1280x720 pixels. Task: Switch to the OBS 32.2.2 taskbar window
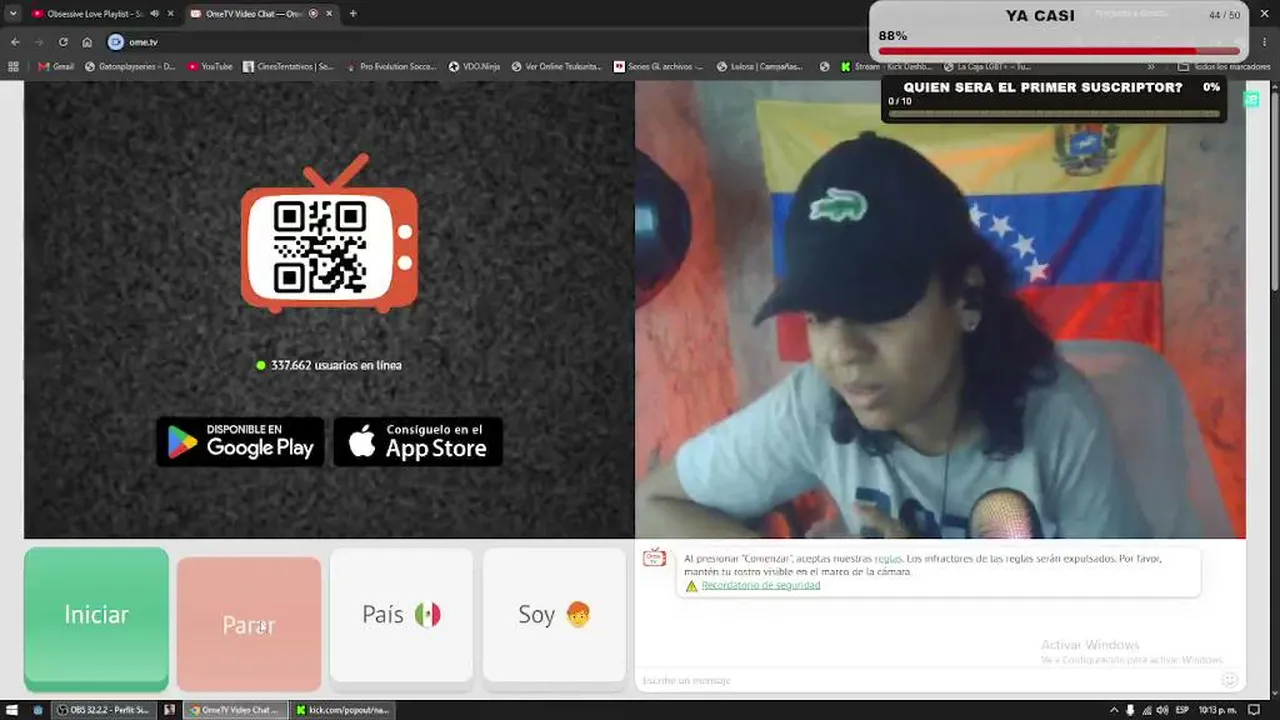[x=103, y=710]
